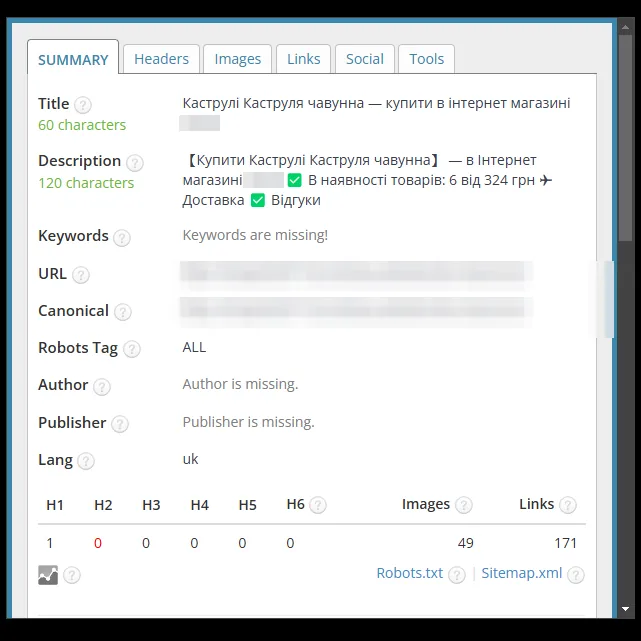Click the '60 characters' title count
Image resolution: width=641 pixels, height=641 pixels.
pyautogui.click(x=82, y=125)
